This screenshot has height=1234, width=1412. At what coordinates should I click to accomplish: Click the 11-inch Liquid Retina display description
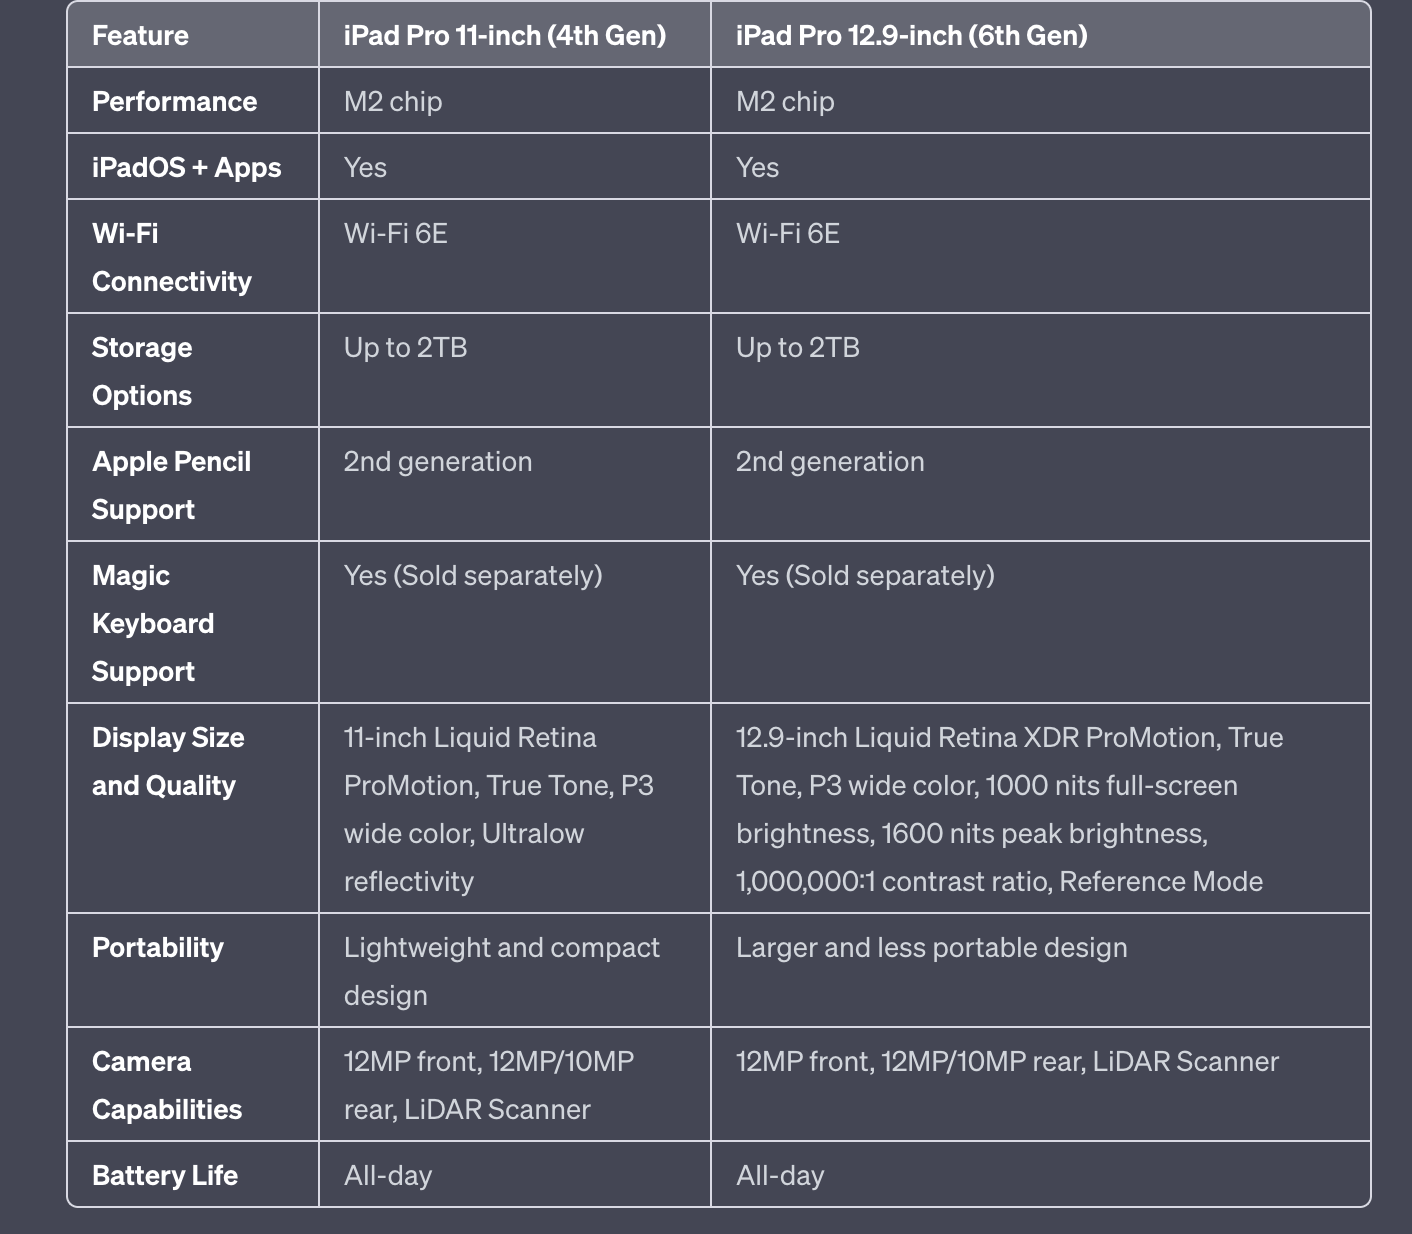(499, 809)
